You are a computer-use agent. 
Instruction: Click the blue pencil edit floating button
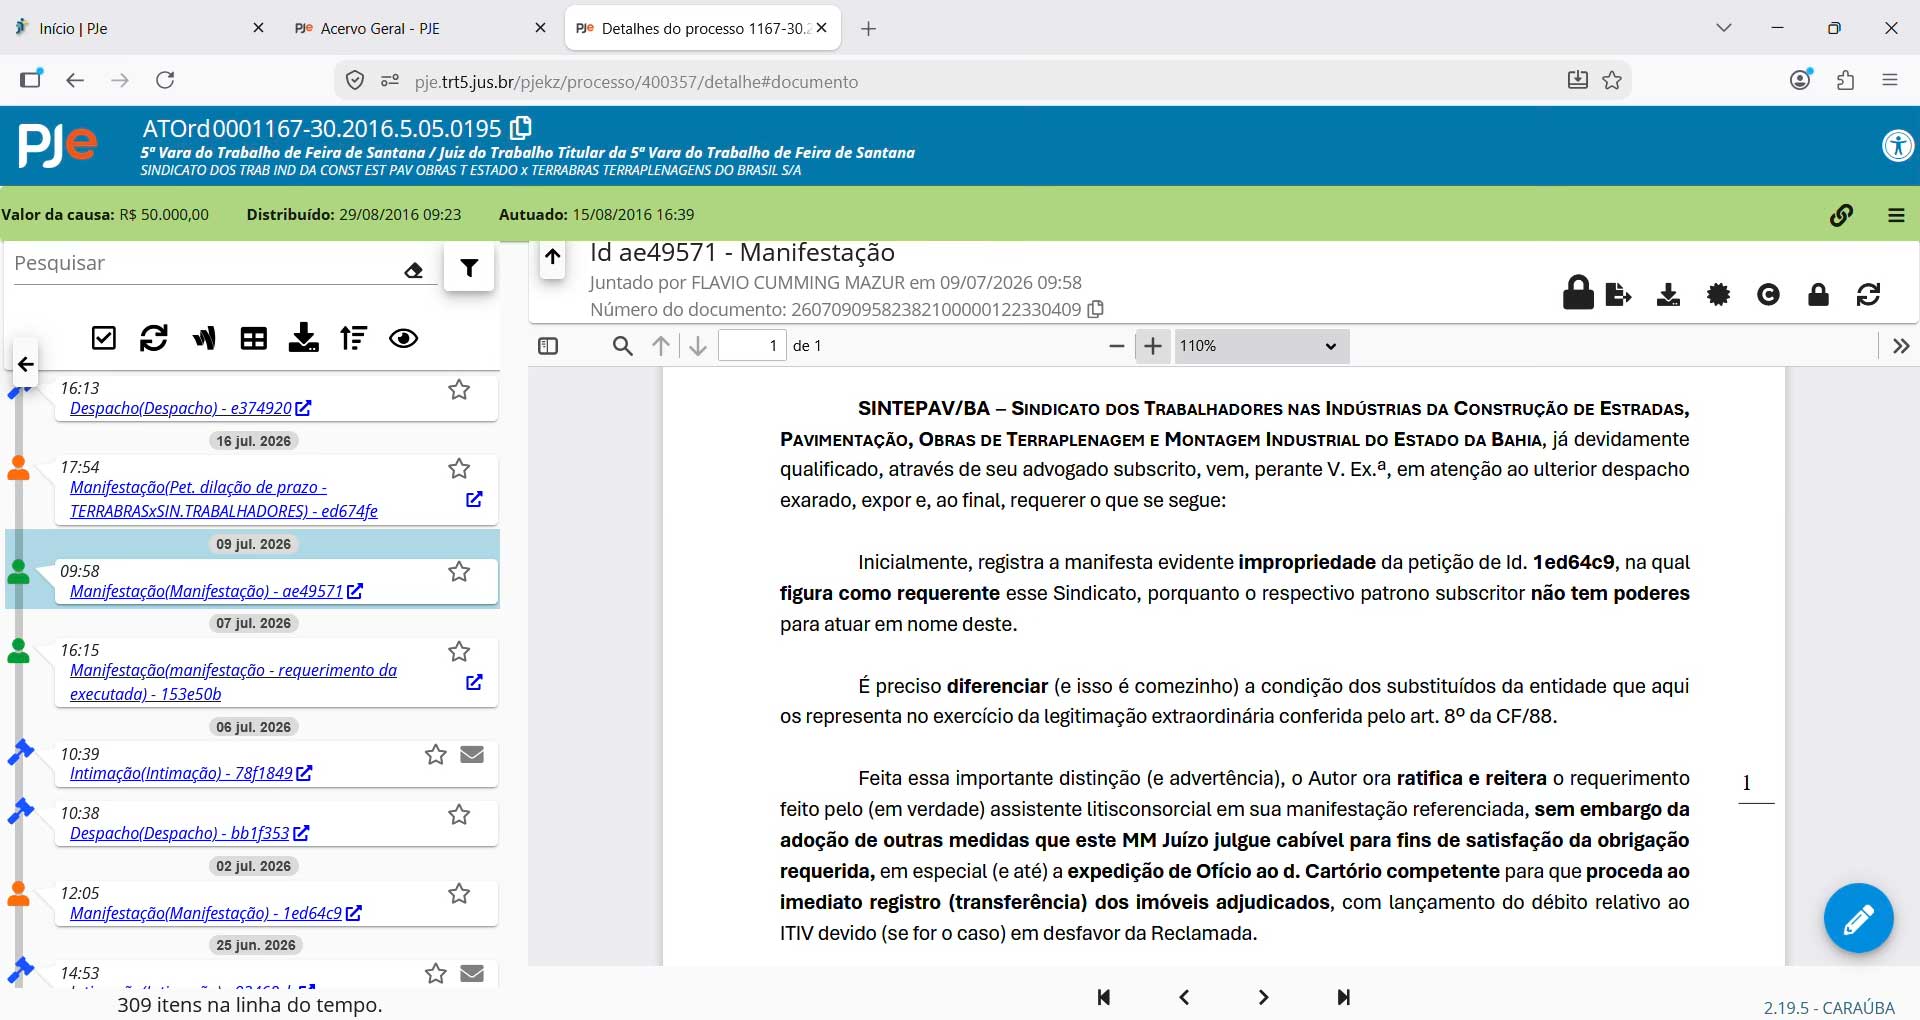click(1858, 918)
